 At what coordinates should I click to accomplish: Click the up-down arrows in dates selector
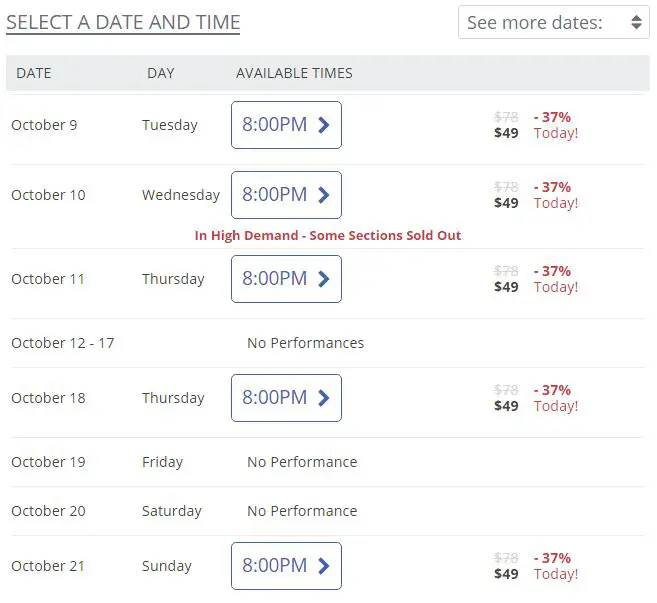click(636, 22)
